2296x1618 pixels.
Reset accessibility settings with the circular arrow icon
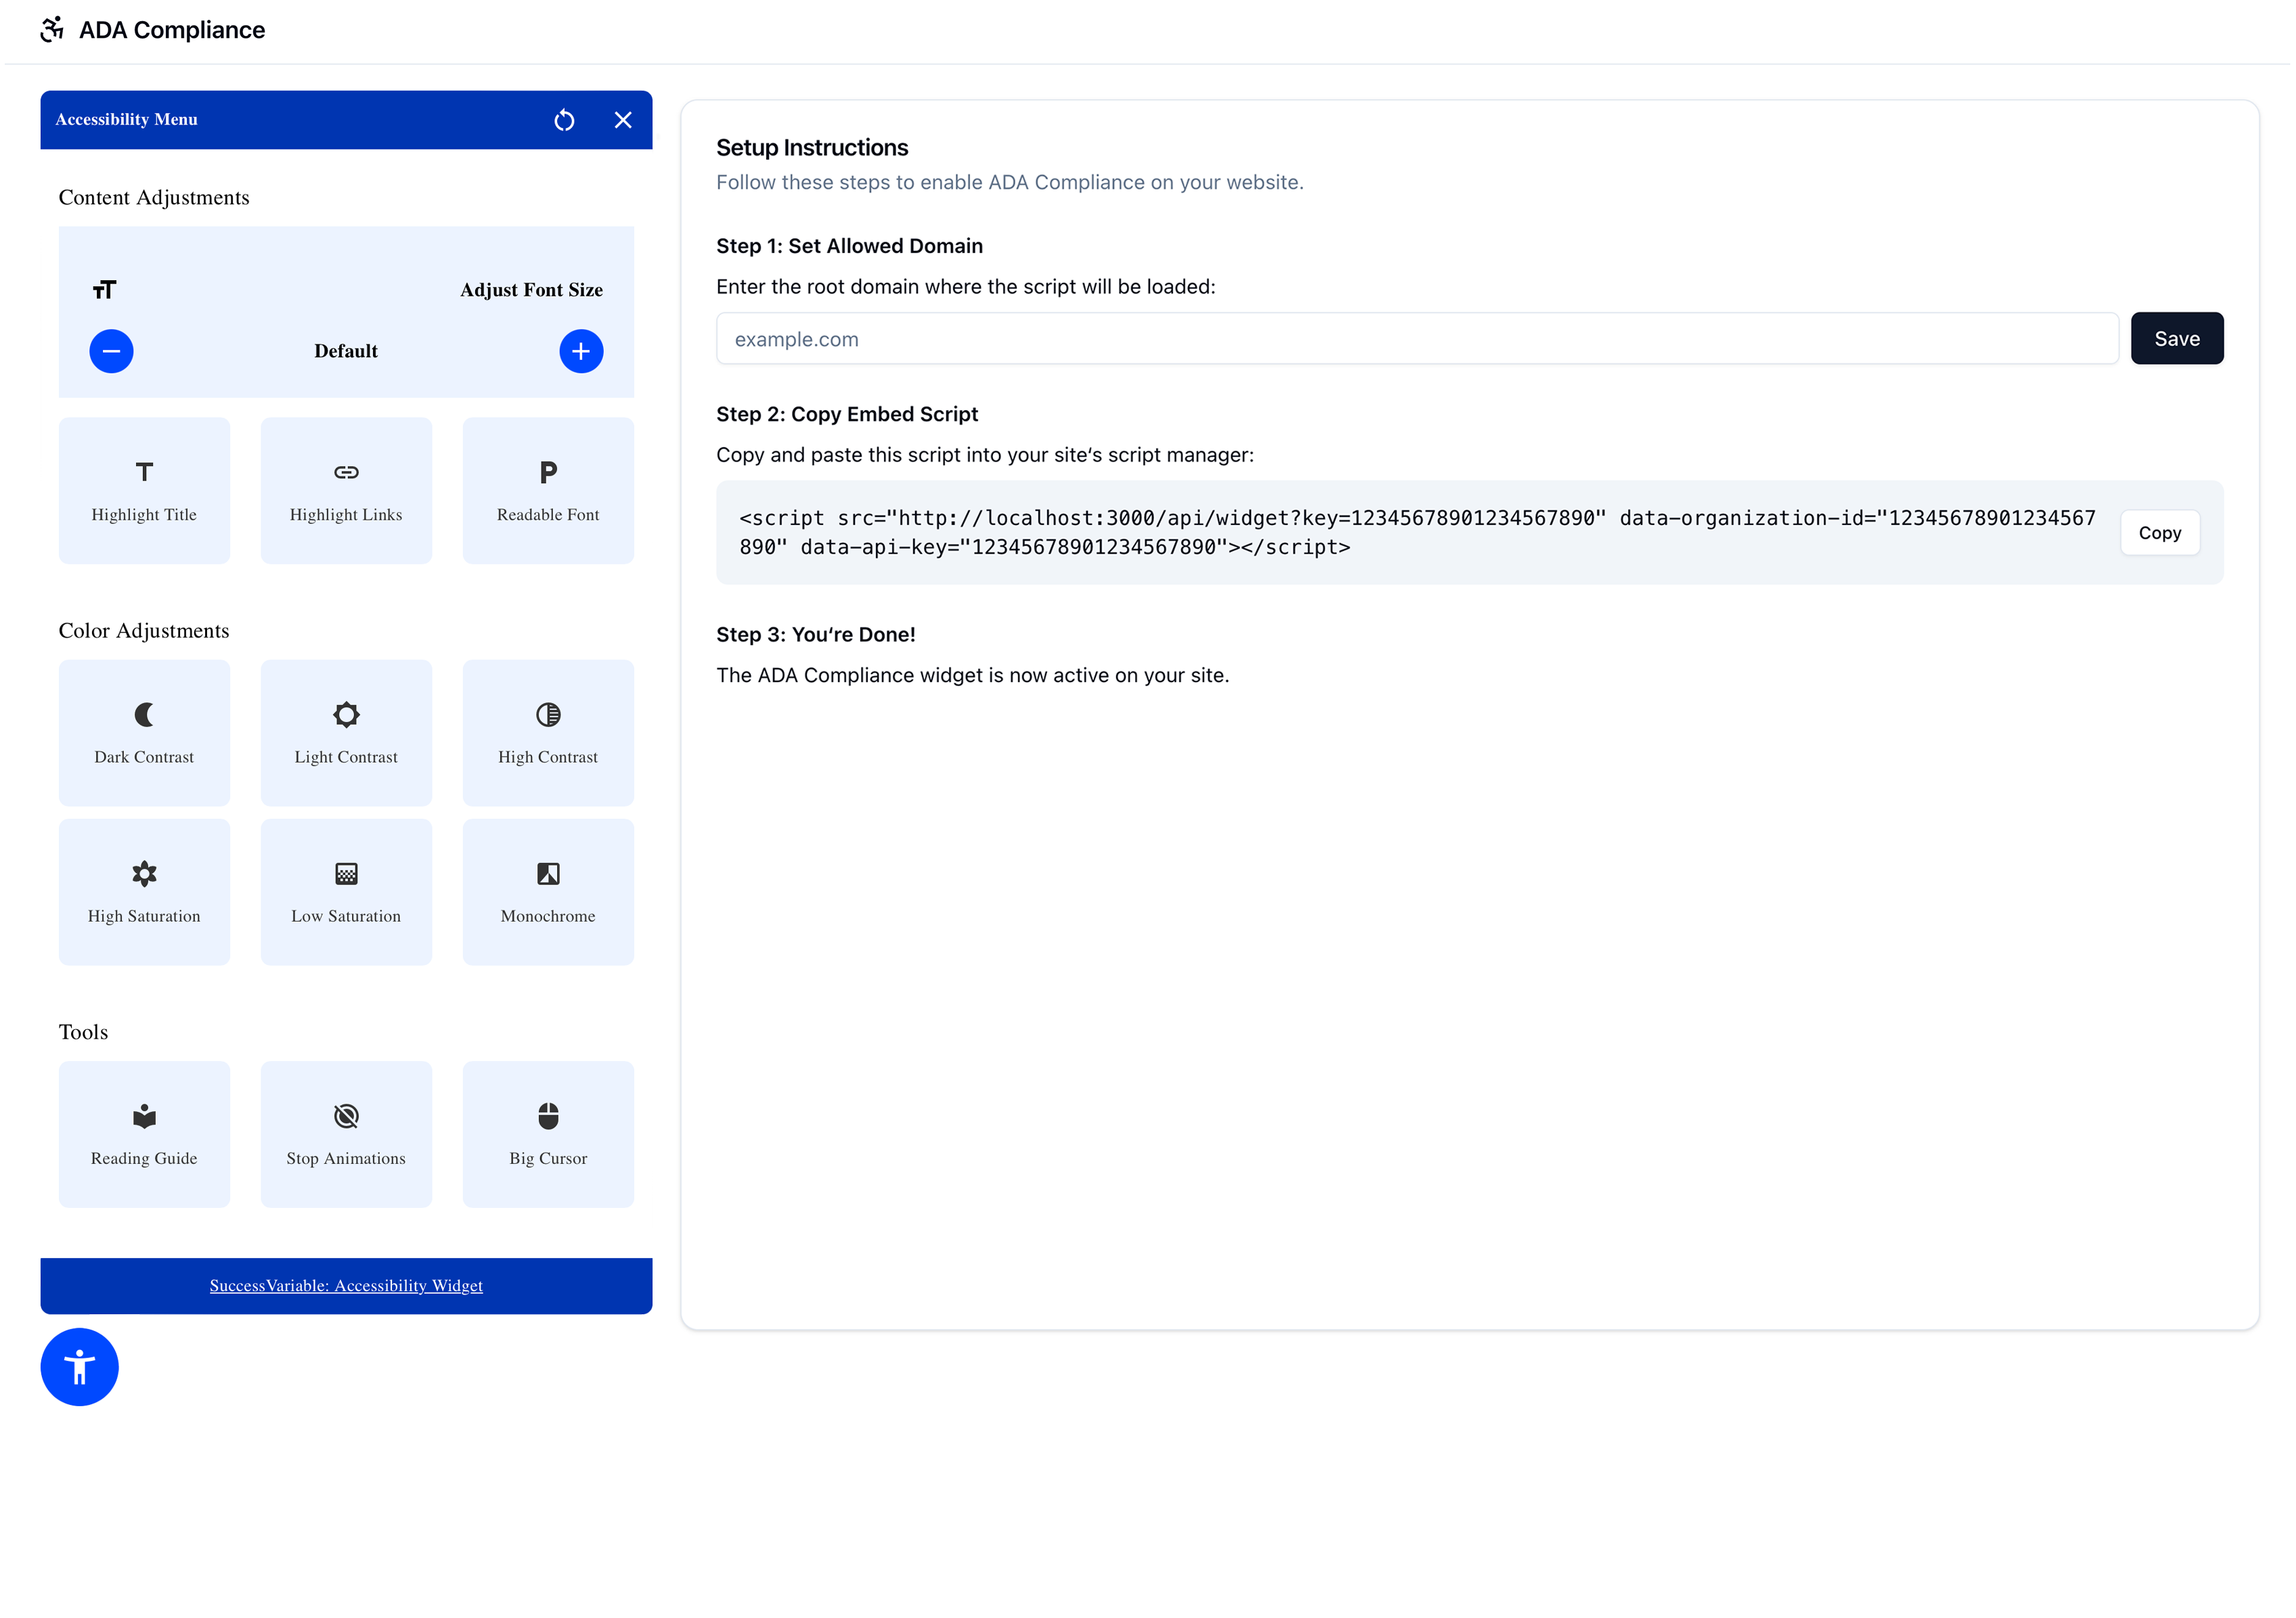click(x=564, y=120)
